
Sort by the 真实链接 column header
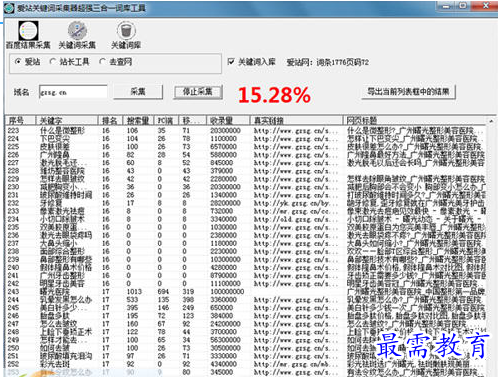296,120
